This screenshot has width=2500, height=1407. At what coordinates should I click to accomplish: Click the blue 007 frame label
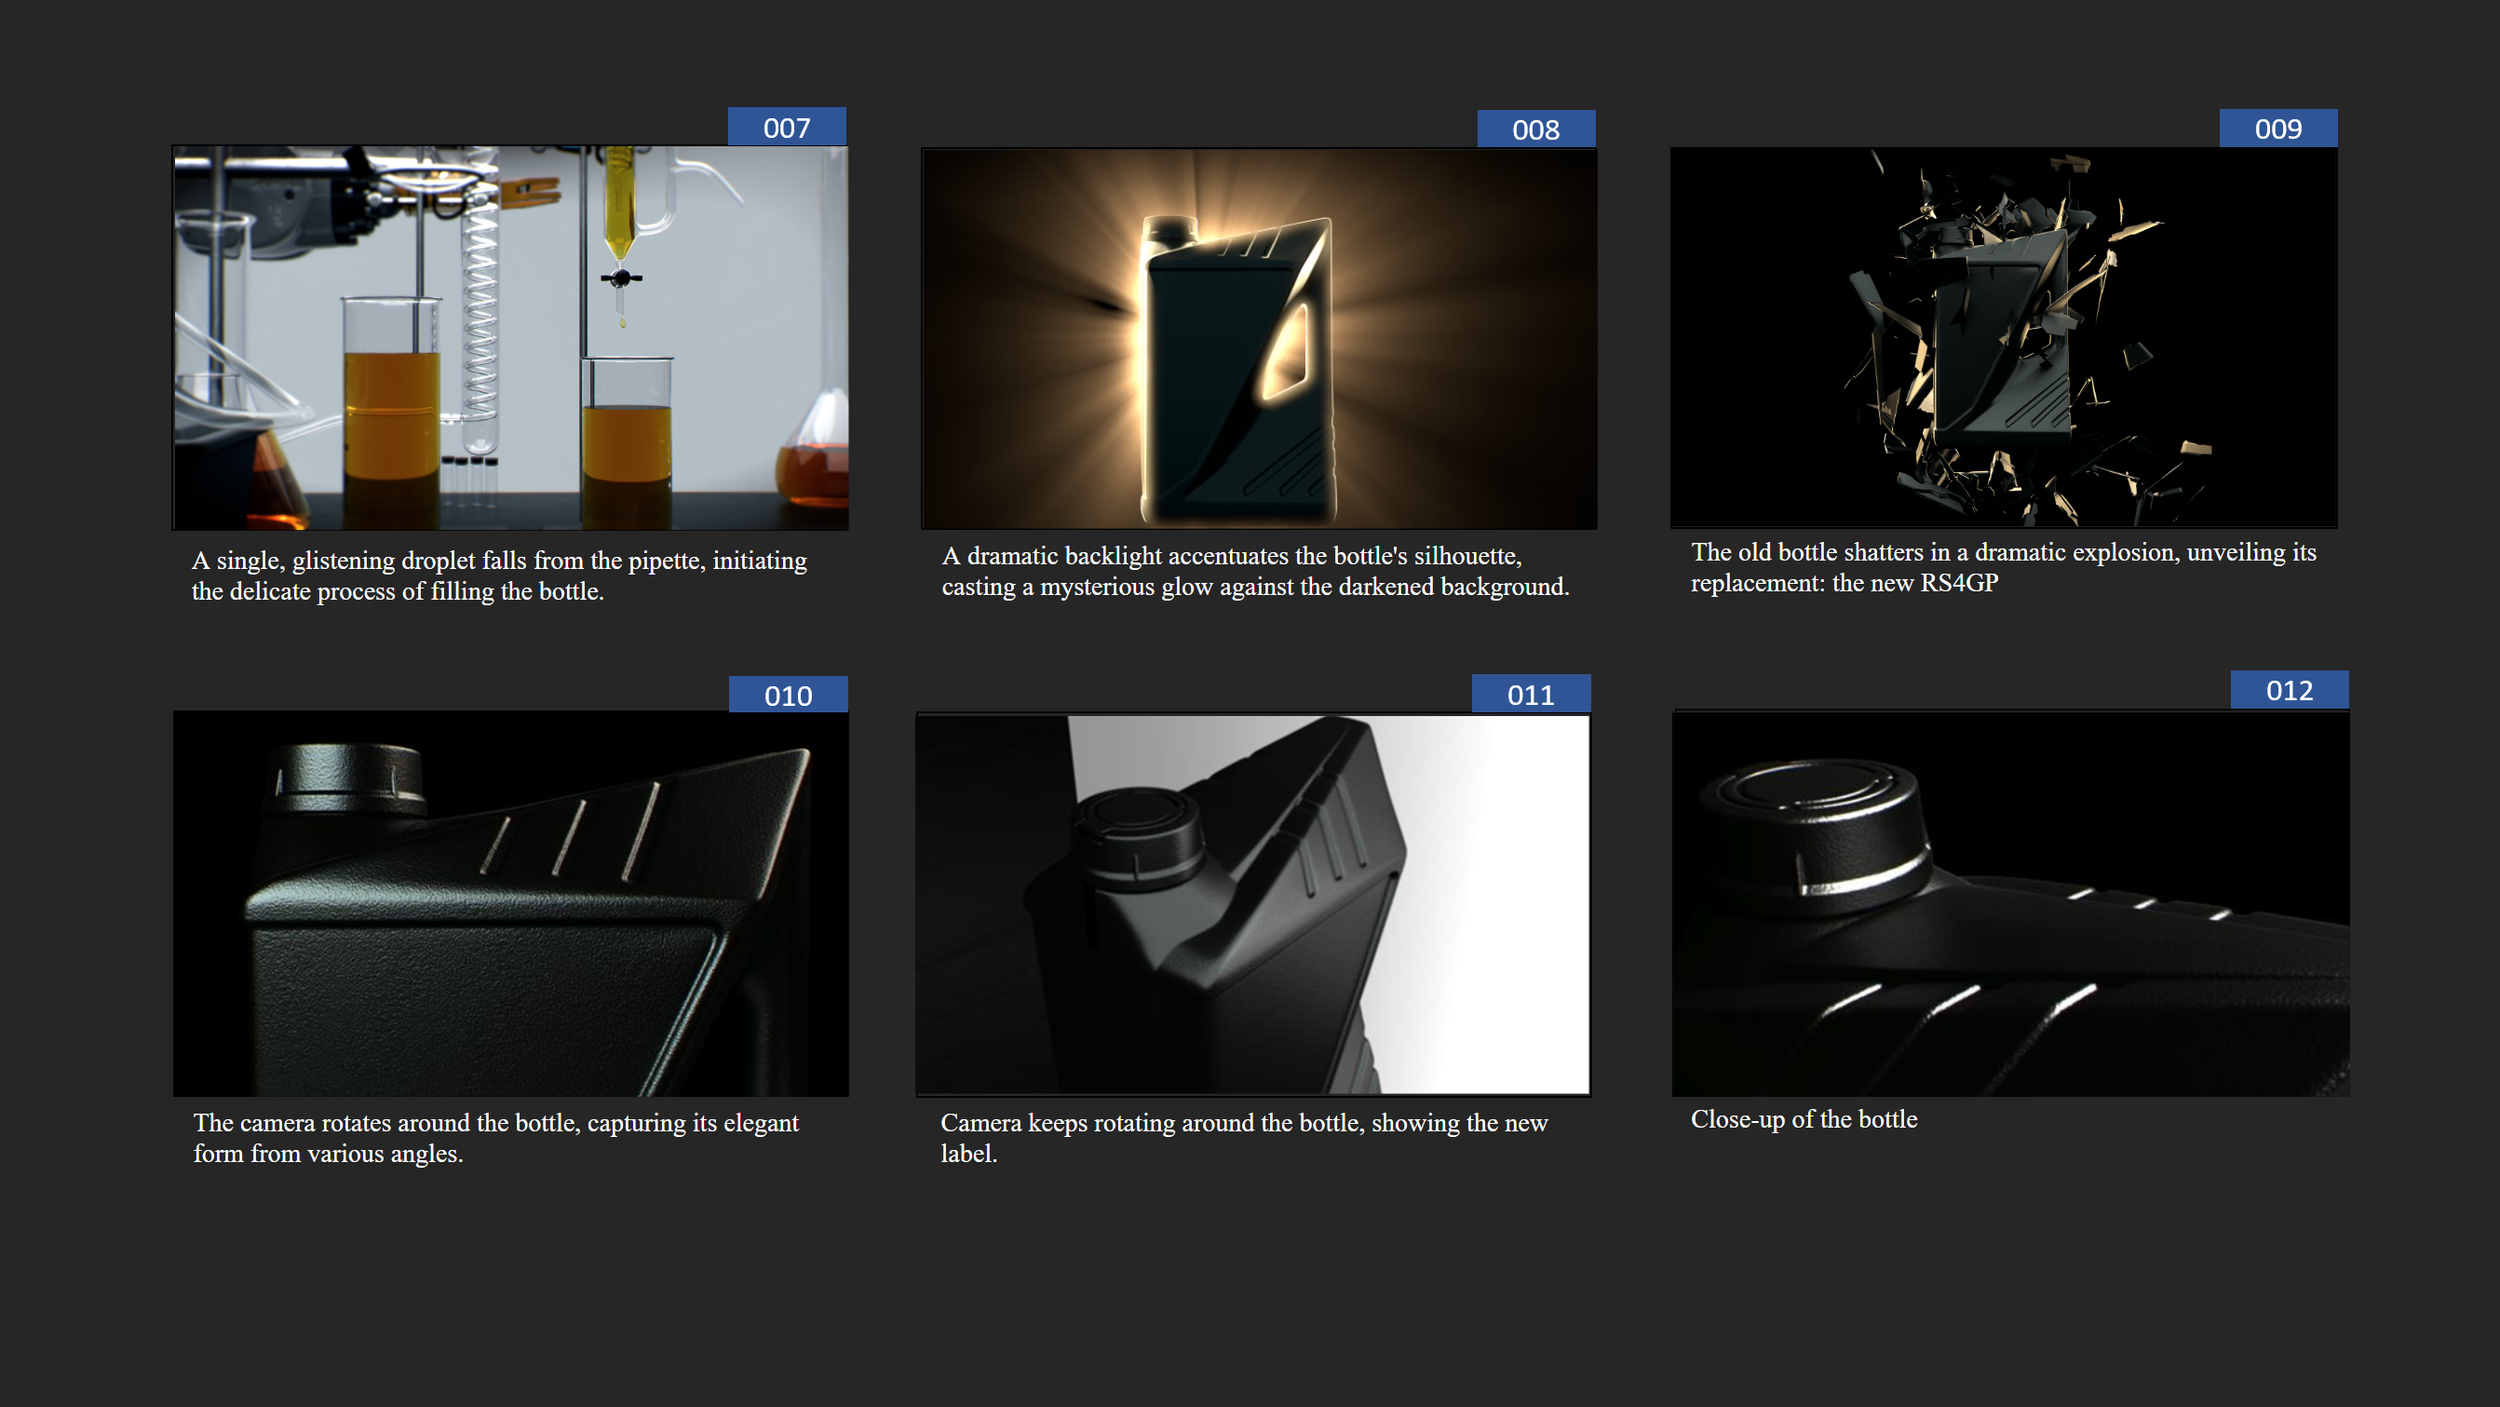pos(786,128)
